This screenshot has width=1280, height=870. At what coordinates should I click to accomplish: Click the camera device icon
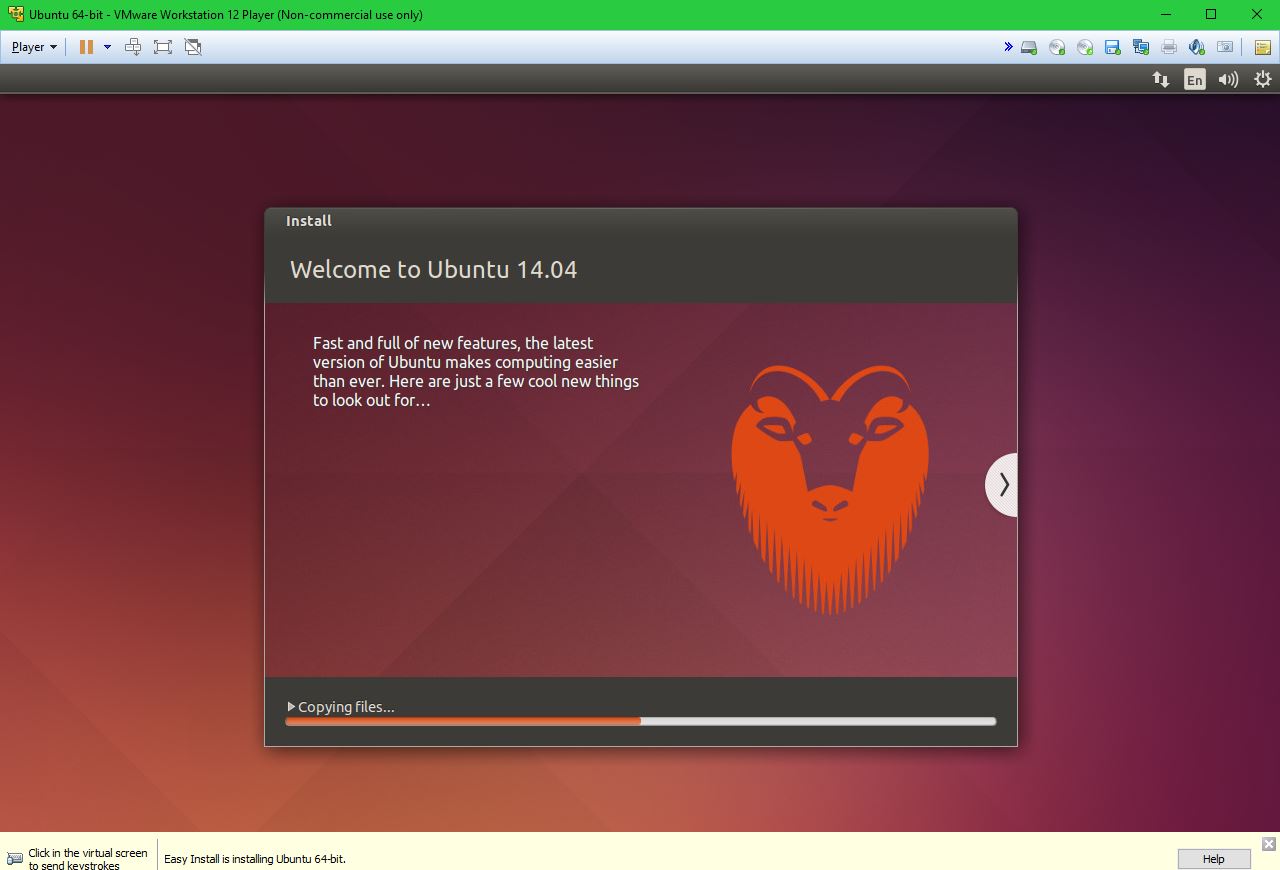tap(1225, 47)
